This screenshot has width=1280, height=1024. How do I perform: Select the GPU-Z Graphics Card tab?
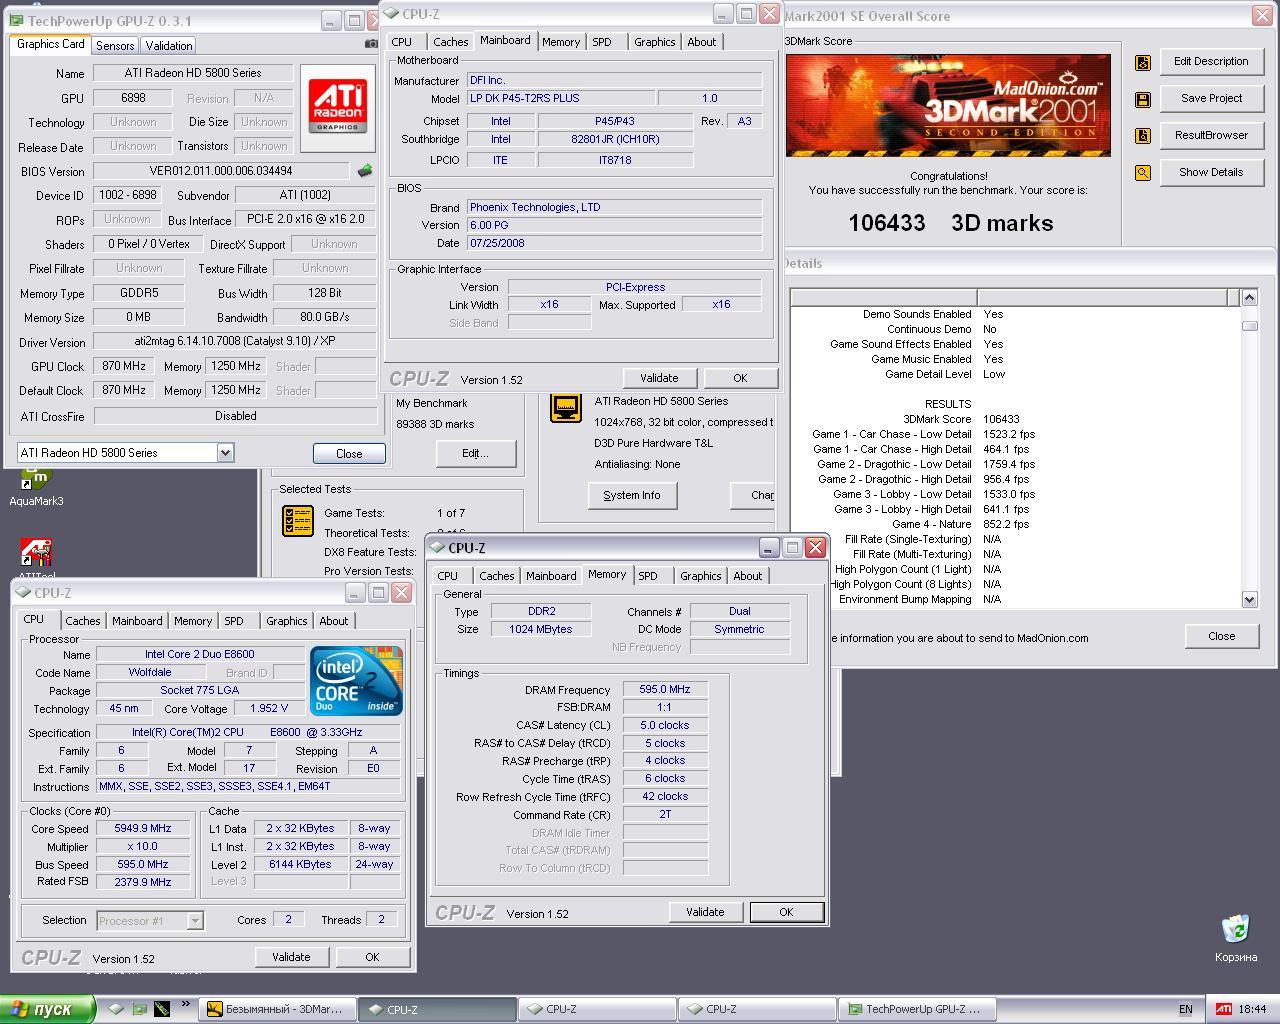51,44
